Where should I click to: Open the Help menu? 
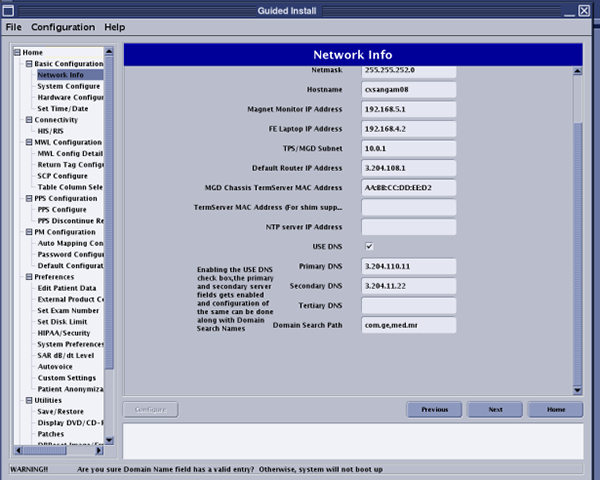pyautogui.click(x=115, y=27)
